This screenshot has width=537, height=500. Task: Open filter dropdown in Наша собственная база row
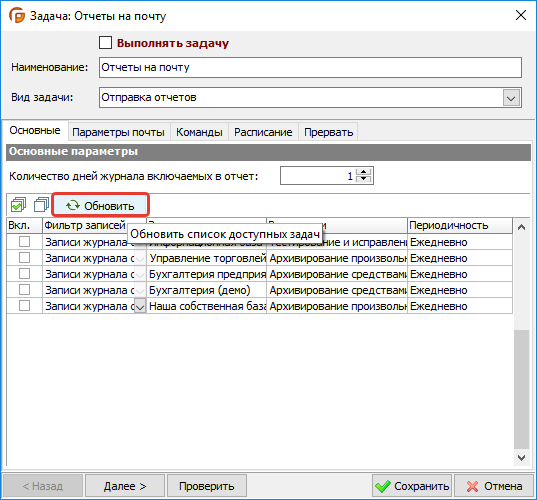[140, 306]
